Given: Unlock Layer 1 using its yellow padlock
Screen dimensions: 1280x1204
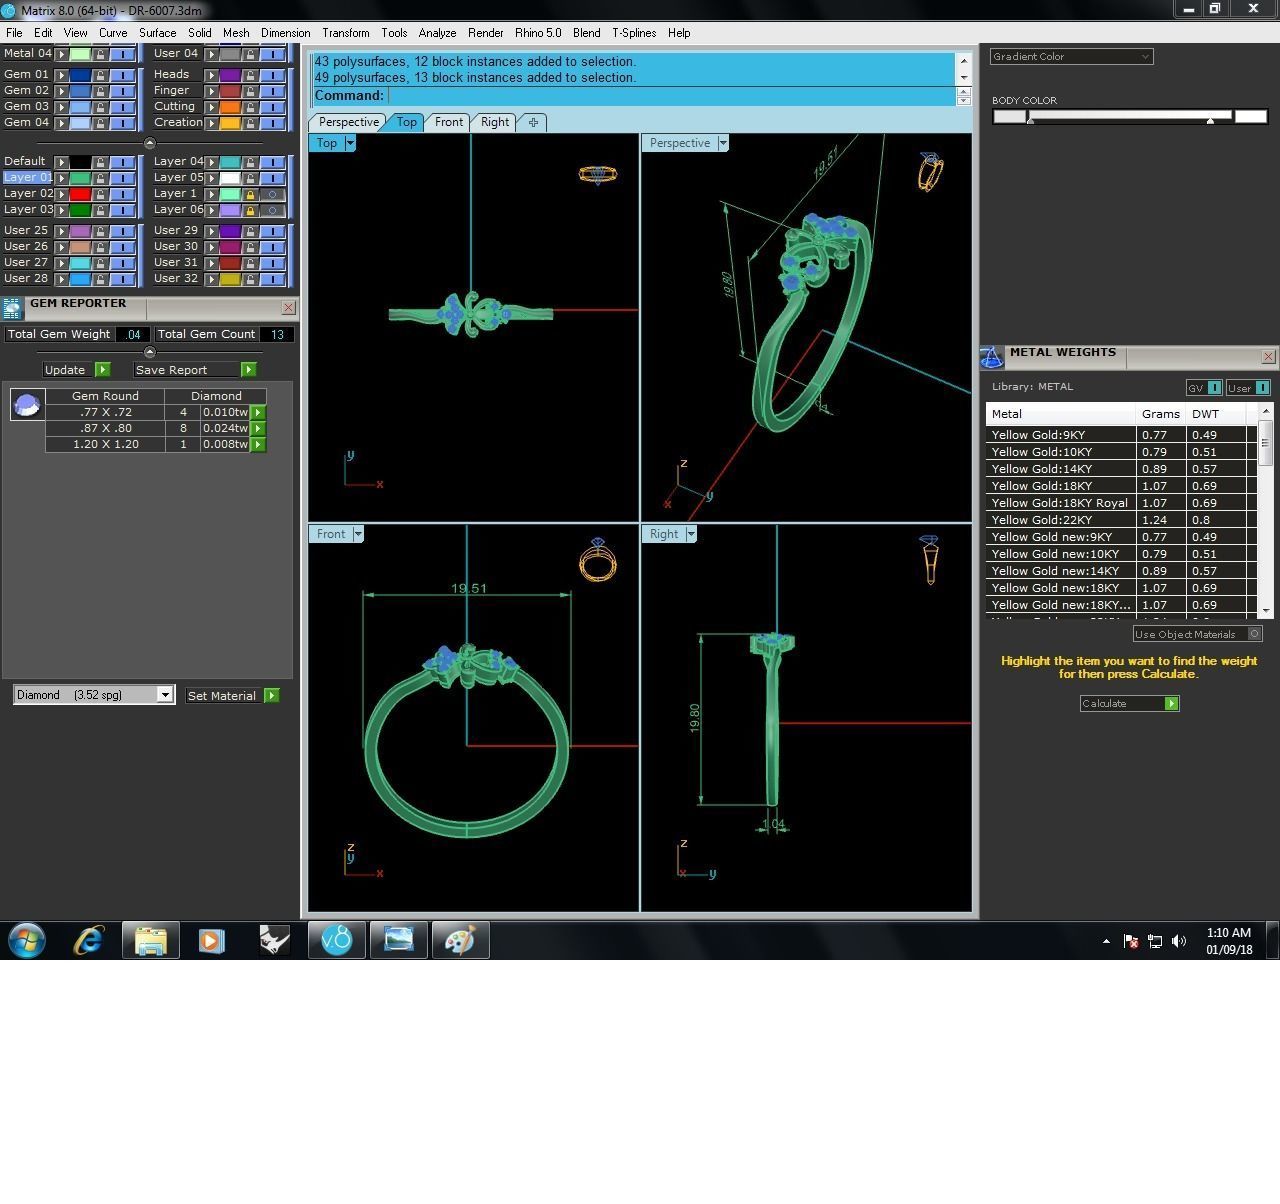Looking at the screenshot, I should (x=250, y=194).
